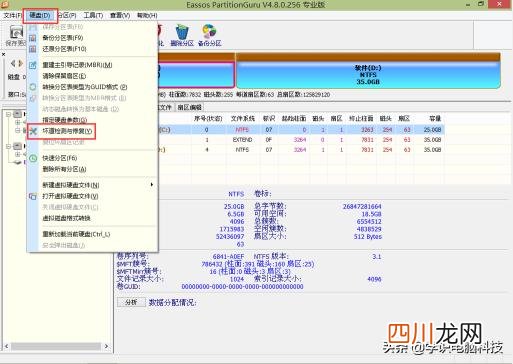513x364 pixels.
Task: Choose 打开虚拟硬盘文件(V) menu entry
Action: 70,196
